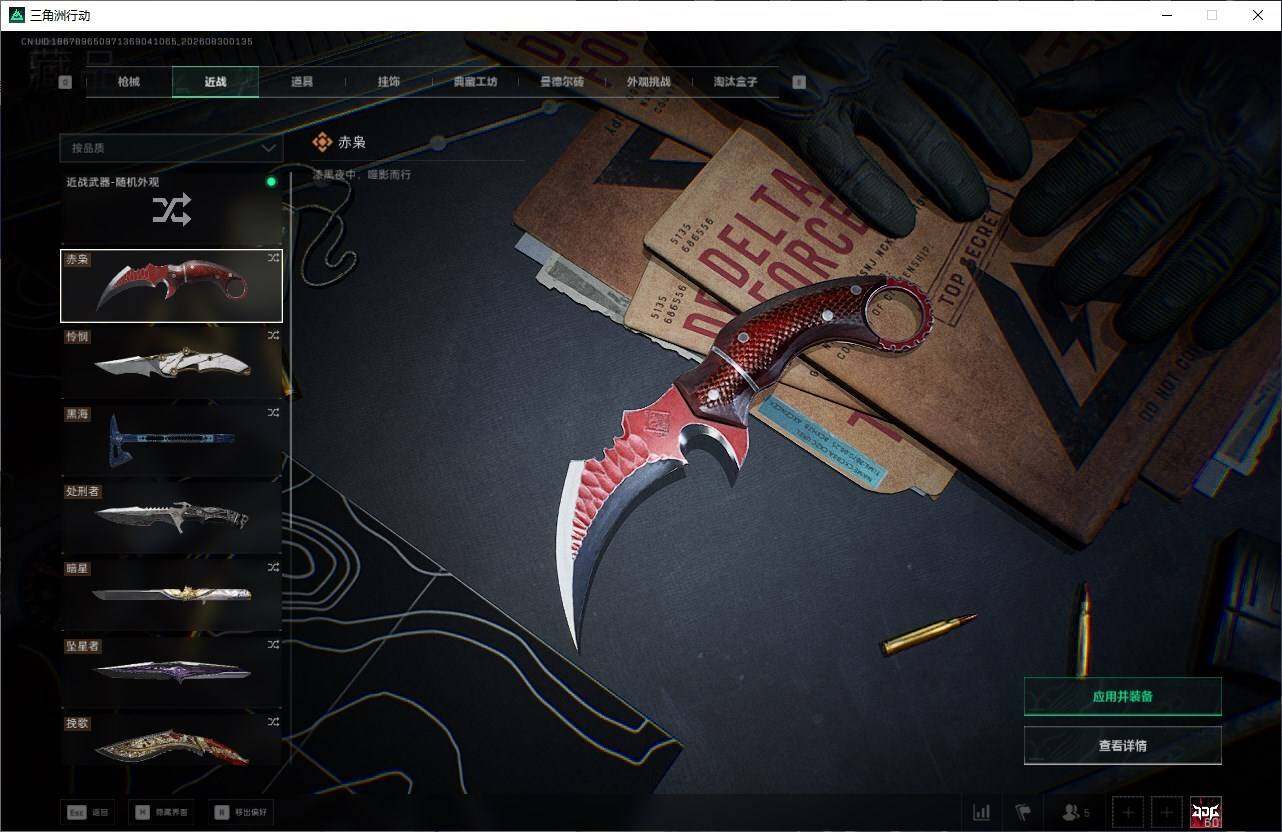Screen dimensions: 1282x832
Task: Toggle random shuffle for 赤枭 skin
Action: 273,258
